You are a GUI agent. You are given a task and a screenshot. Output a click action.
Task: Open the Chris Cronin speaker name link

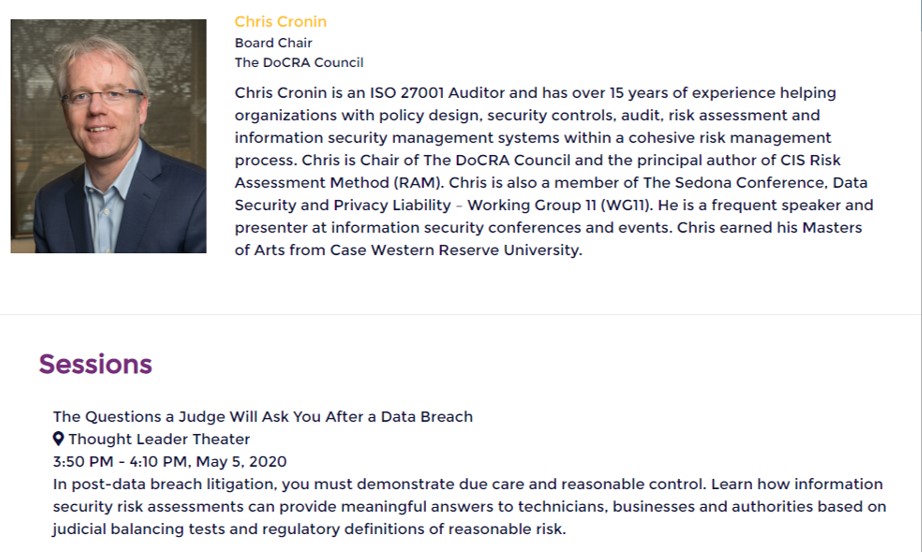click(280, 22)
